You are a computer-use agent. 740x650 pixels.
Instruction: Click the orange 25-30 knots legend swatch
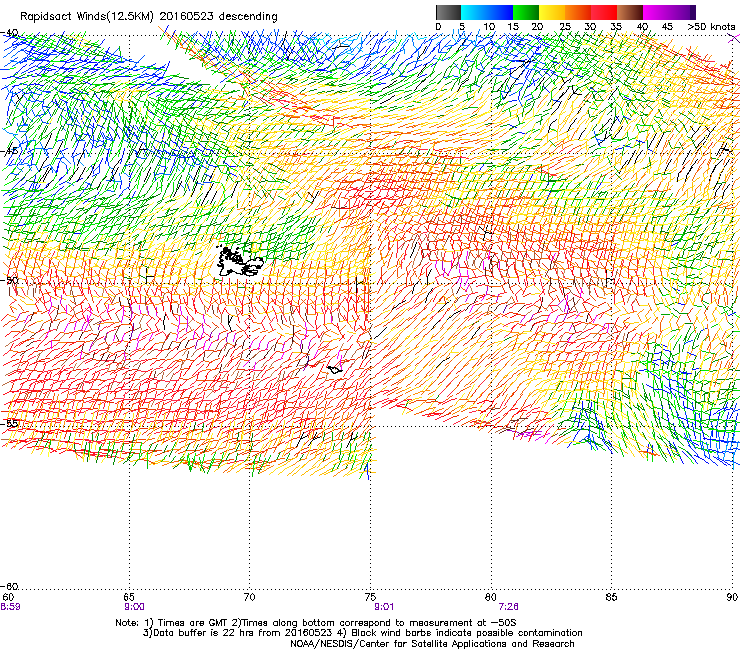click(578, 12)
